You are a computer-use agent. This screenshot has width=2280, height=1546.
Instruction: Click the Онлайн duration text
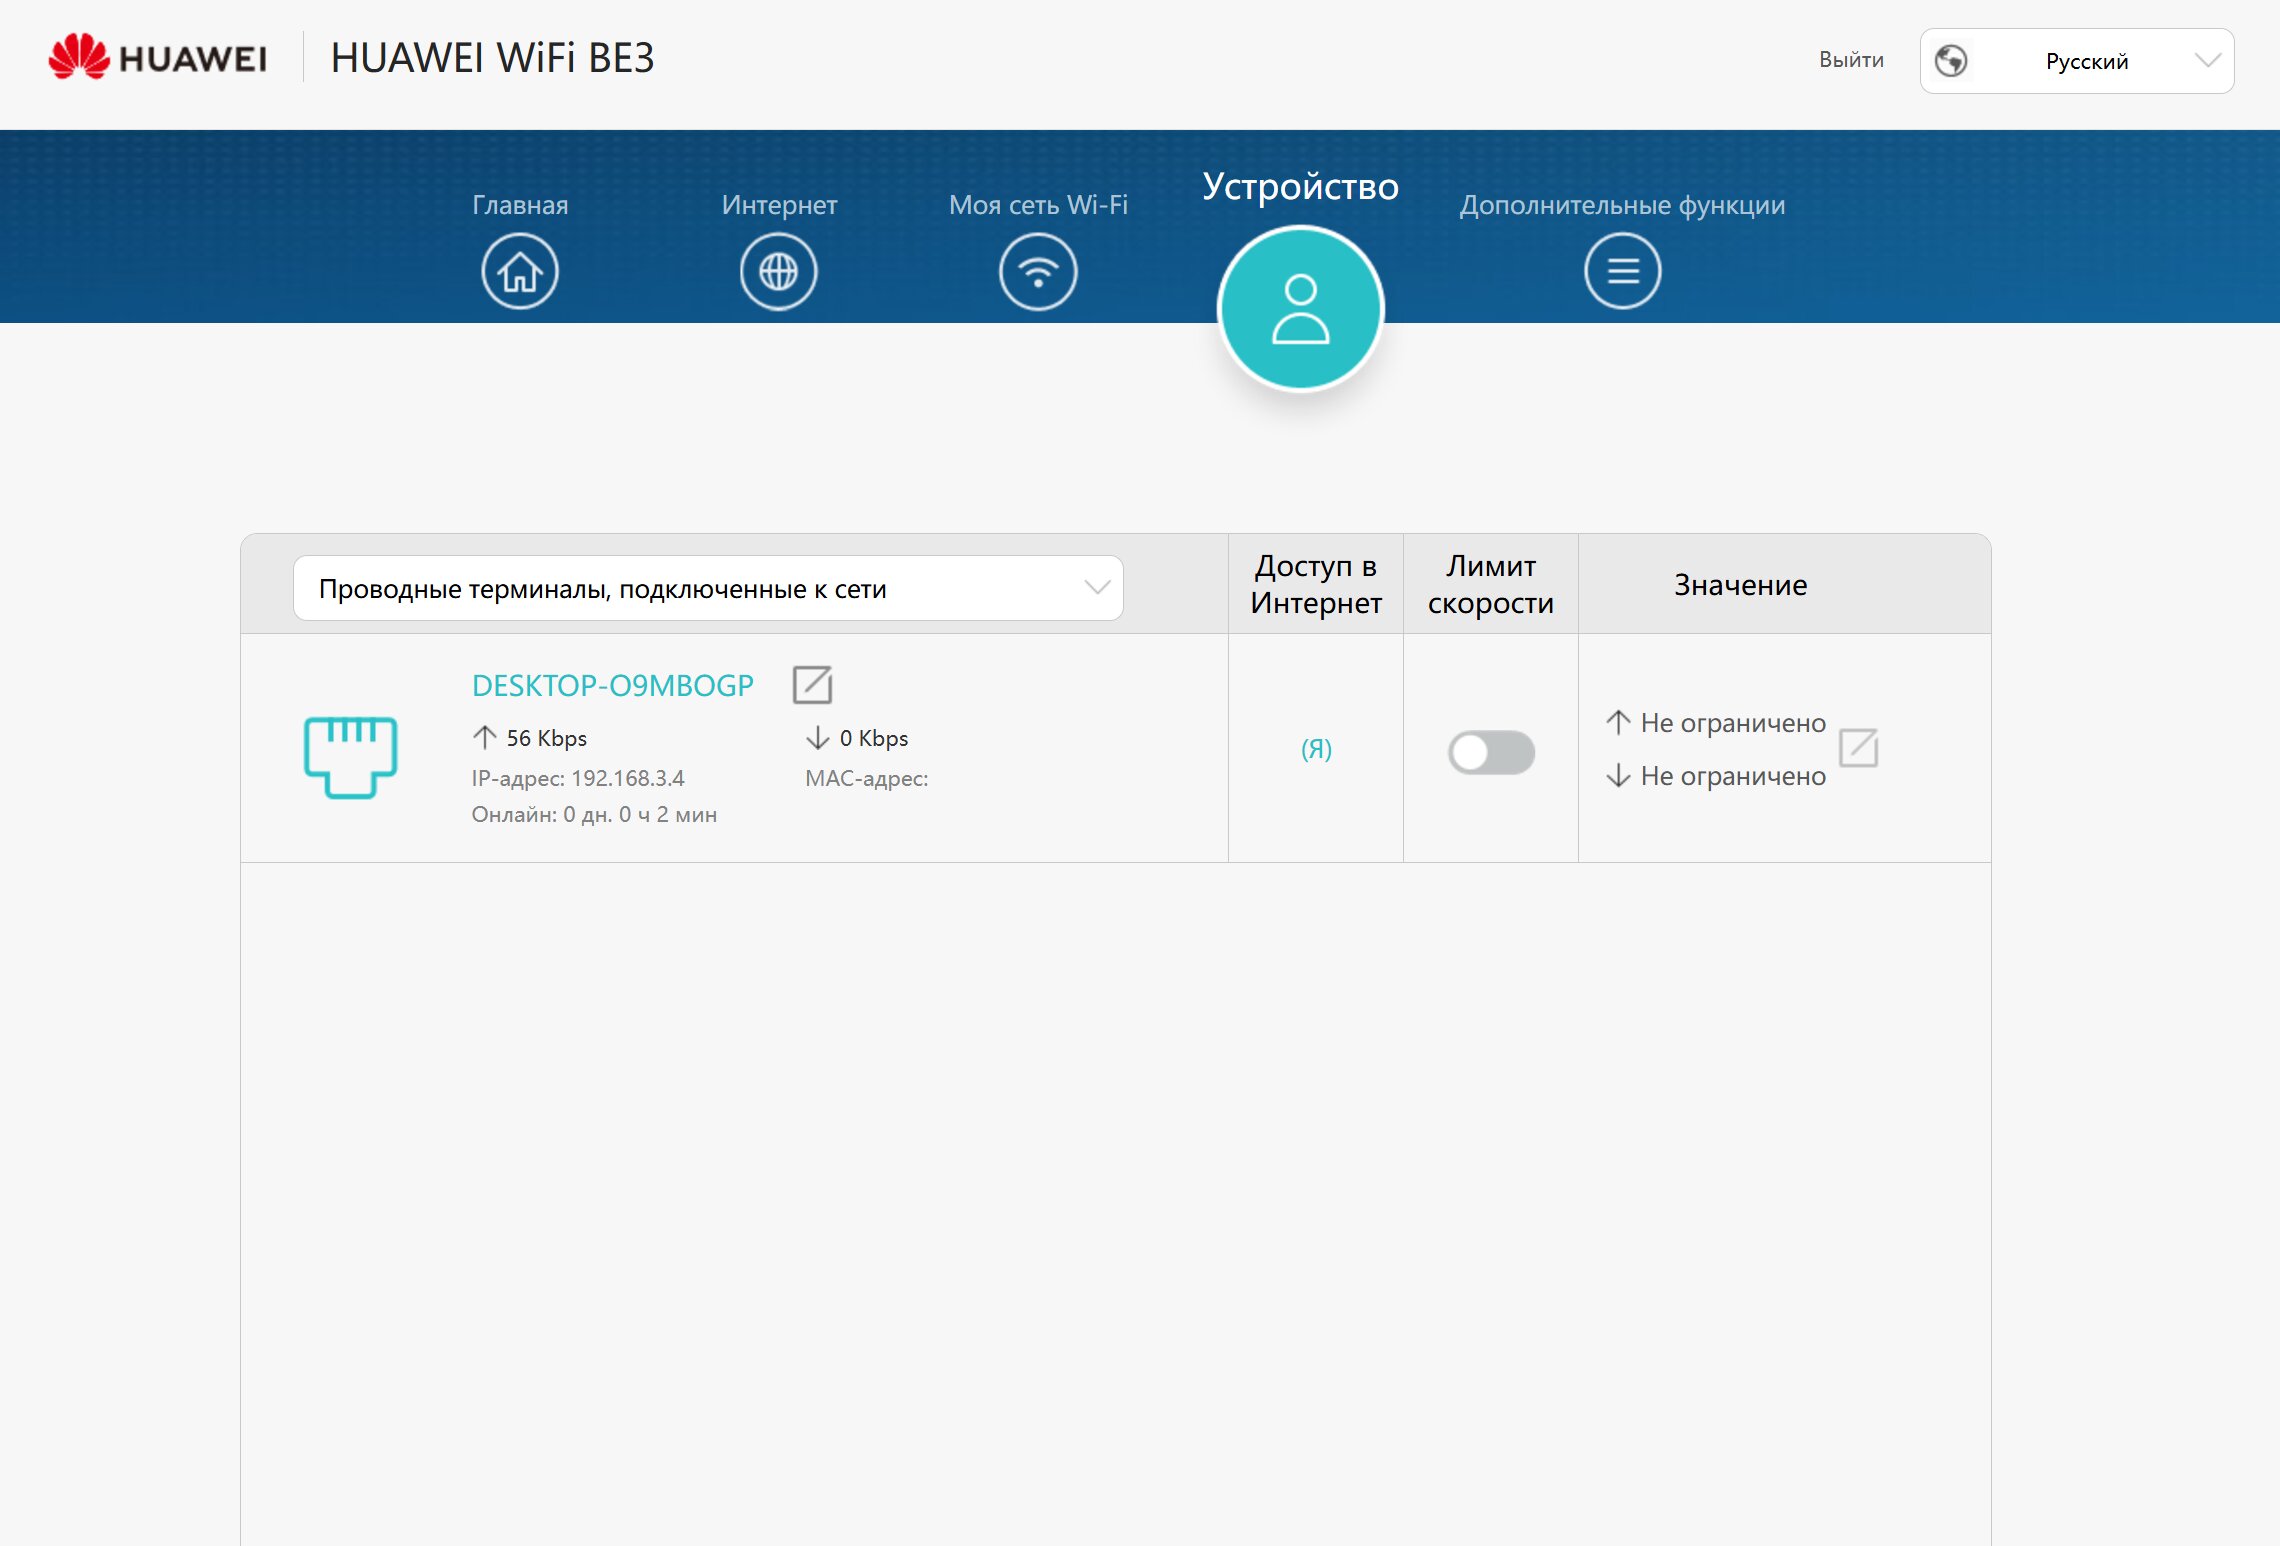[594, 814]
